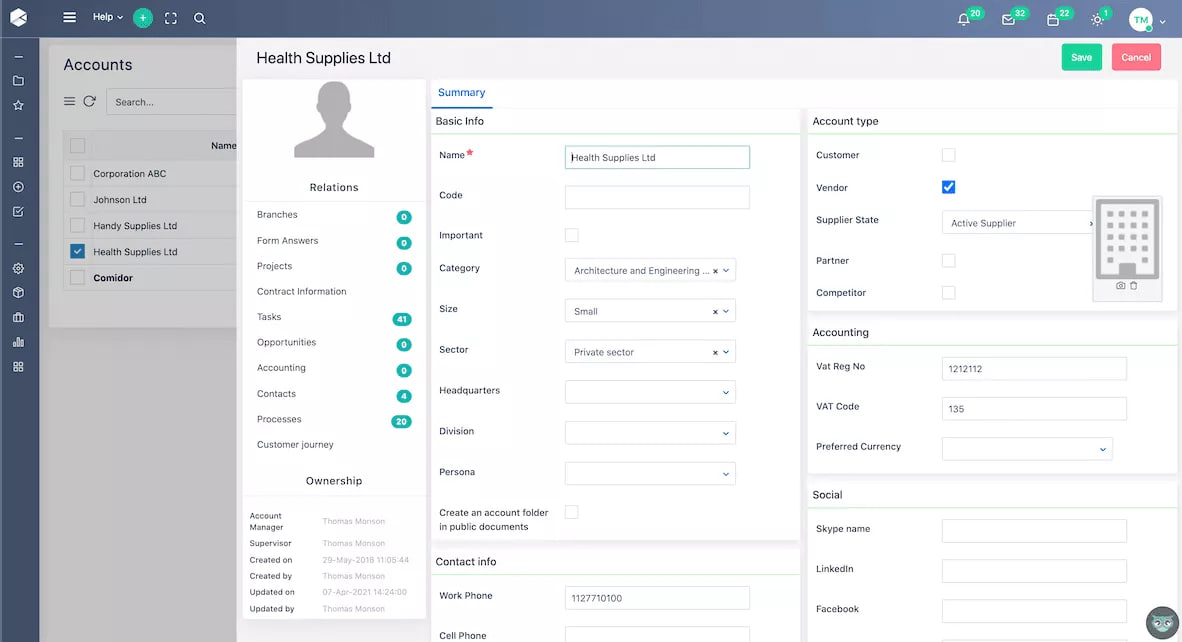Open the Preferred Currency dropdown
This screenshot has width=1182, height=642.
(1027, 448)
